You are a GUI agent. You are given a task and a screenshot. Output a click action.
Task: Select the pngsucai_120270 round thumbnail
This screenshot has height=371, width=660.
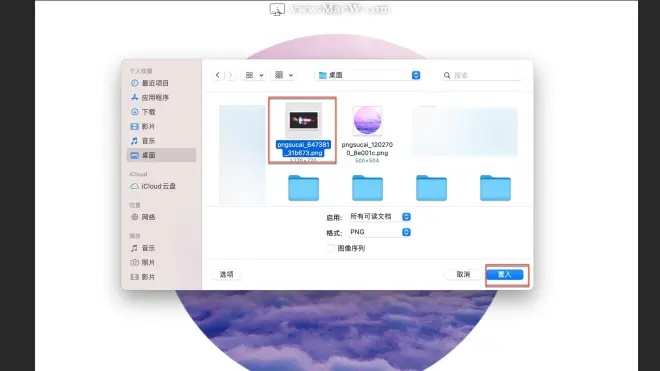point(367,120)
